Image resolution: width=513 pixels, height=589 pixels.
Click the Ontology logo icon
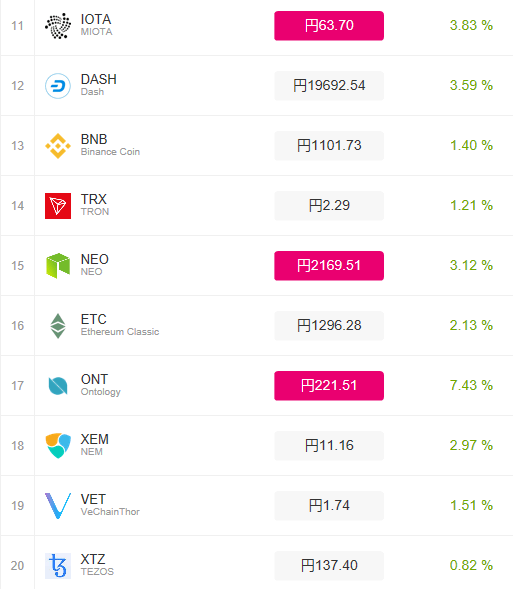(x=58, y=386)
